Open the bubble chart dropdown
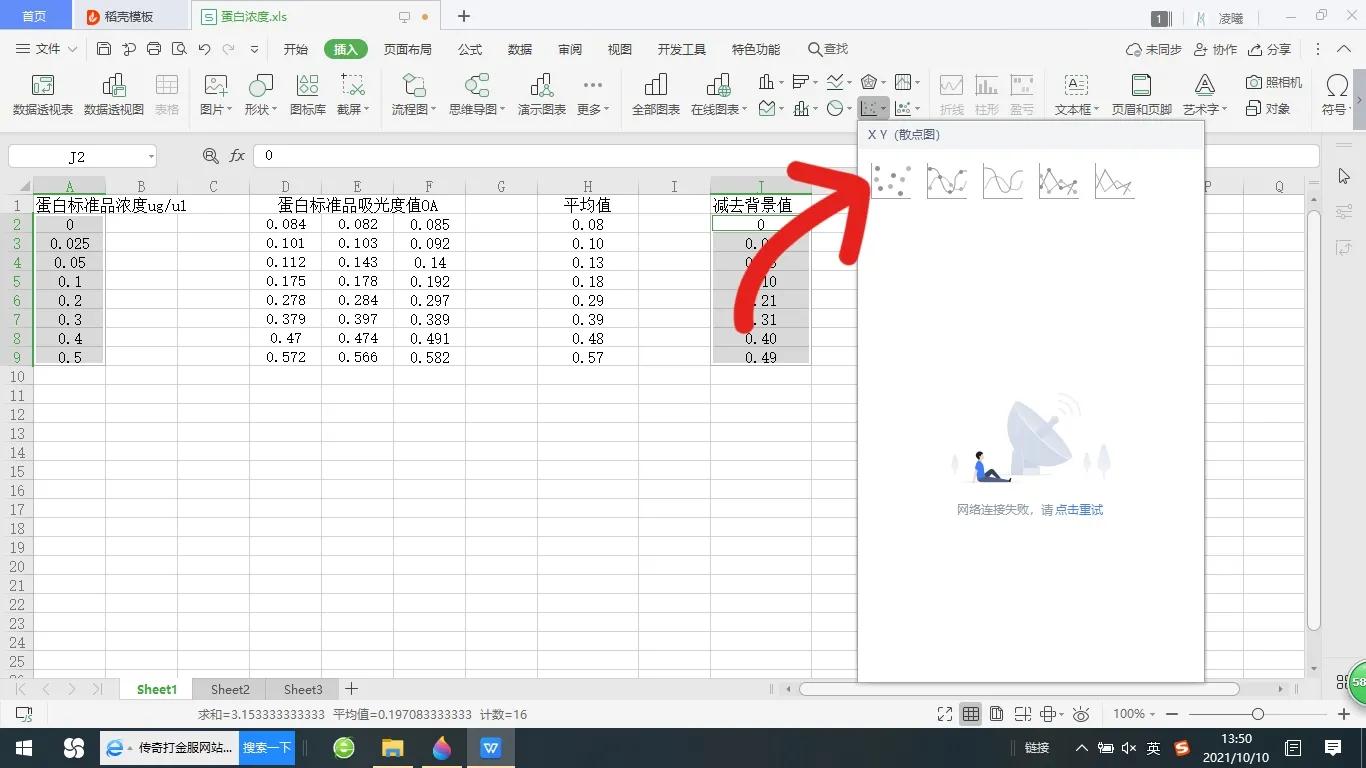1366x768 pixels. coord(907,108)
